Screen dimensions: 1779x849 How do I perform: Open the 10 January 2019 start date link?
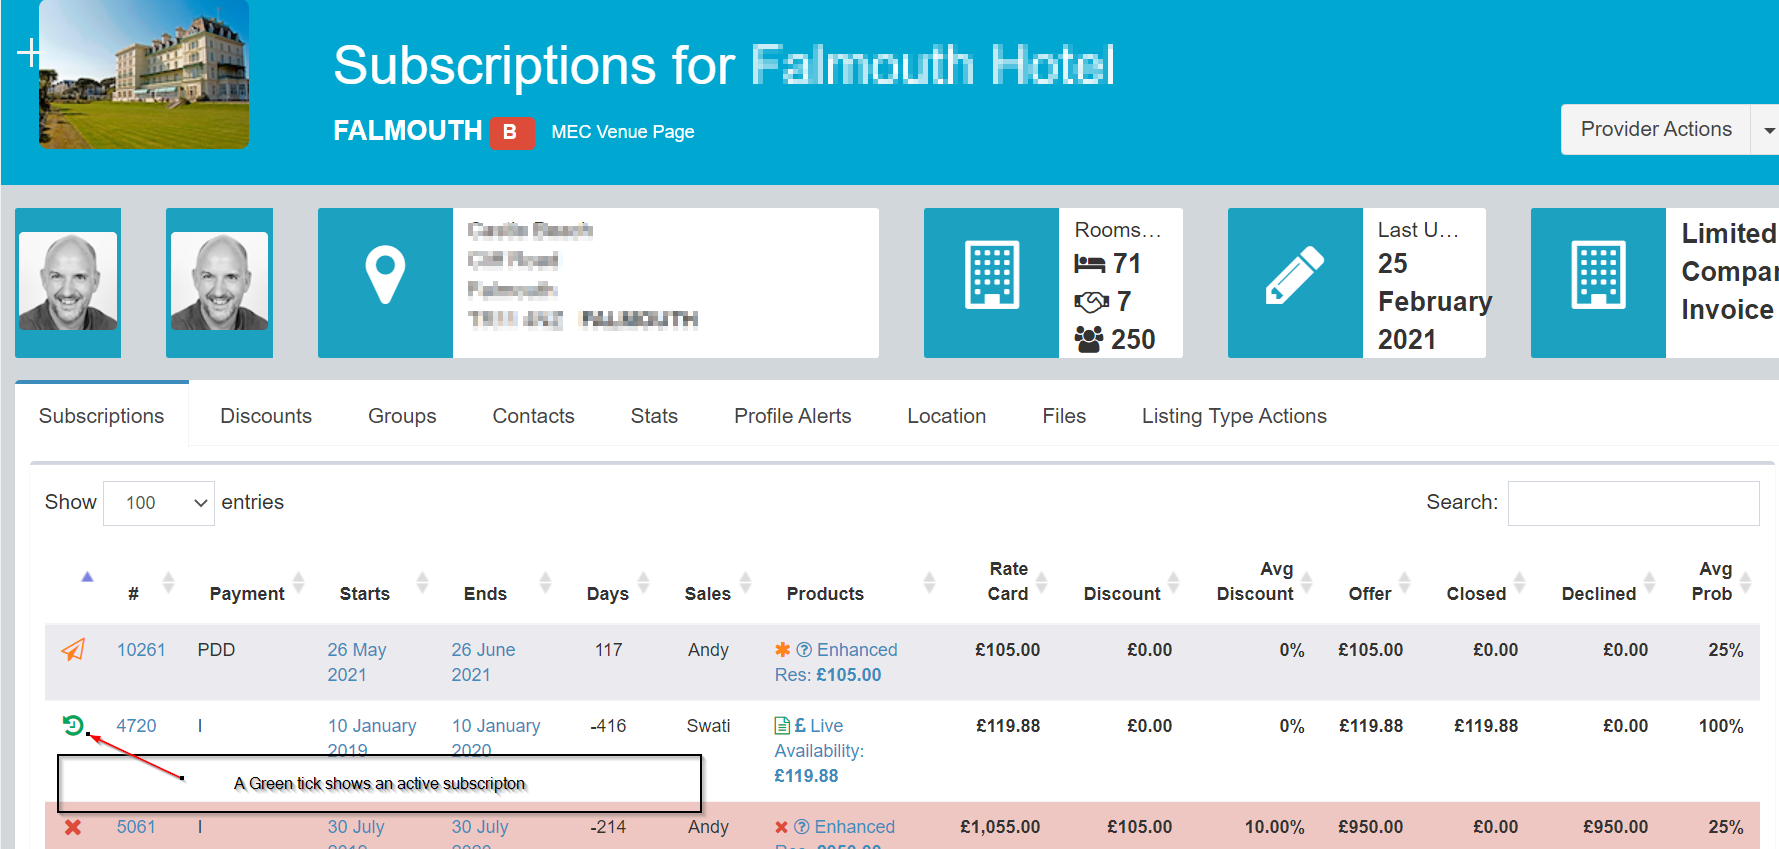pos(372,738)
